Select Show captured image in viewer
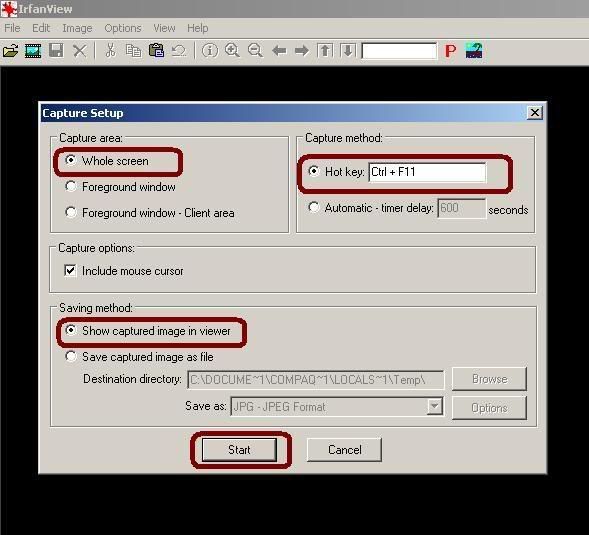This screenshot has height=535, width=589. (x=71, y=330)
